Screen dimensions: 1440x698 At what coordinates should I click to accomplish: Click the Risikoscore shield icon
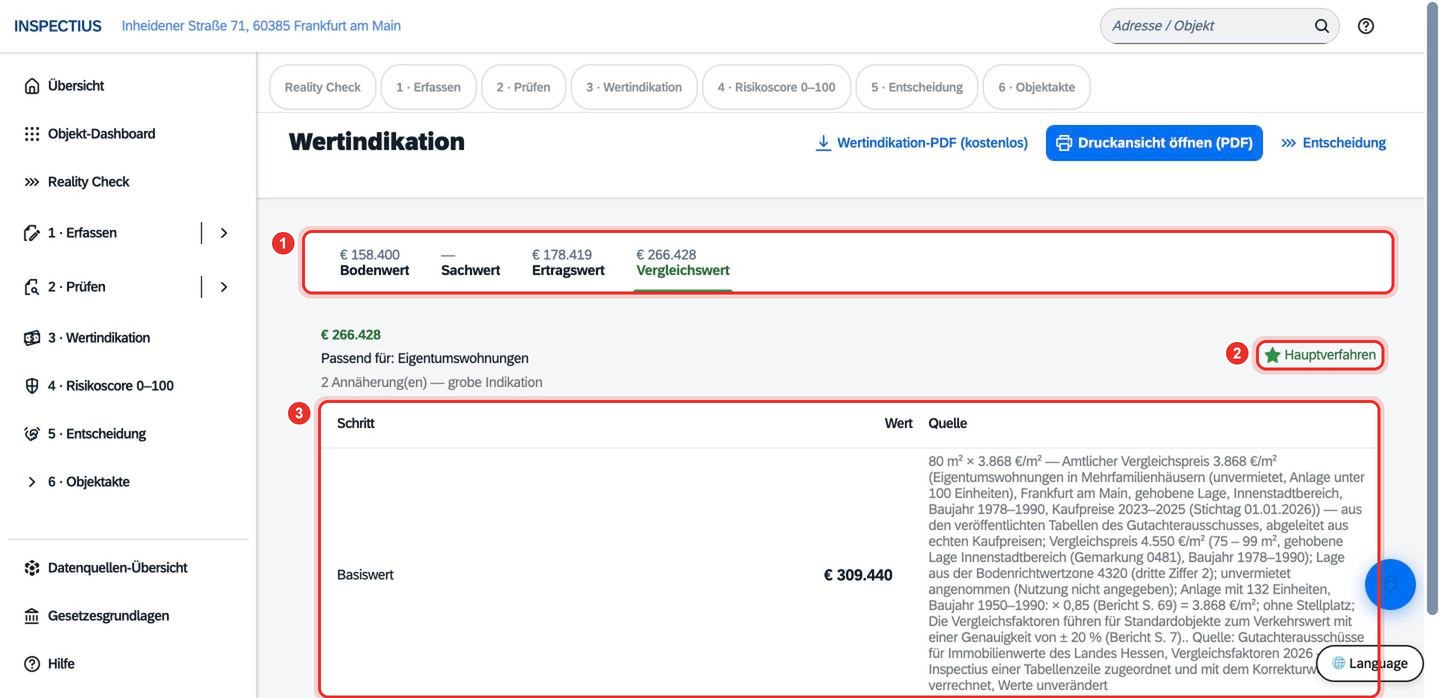[32, 386]
